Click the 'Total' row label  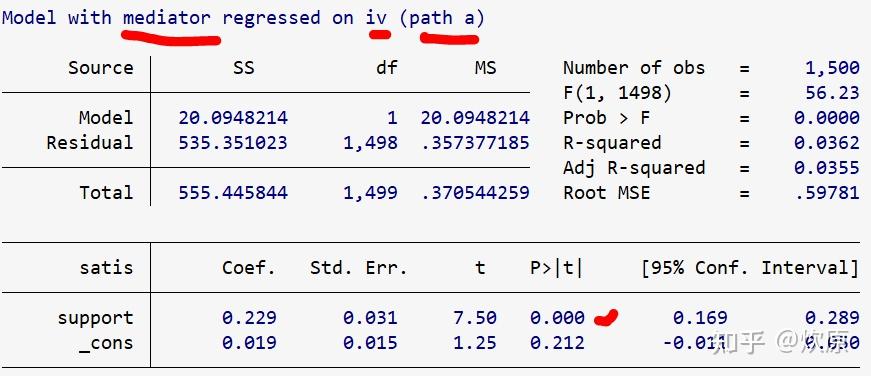106,193
